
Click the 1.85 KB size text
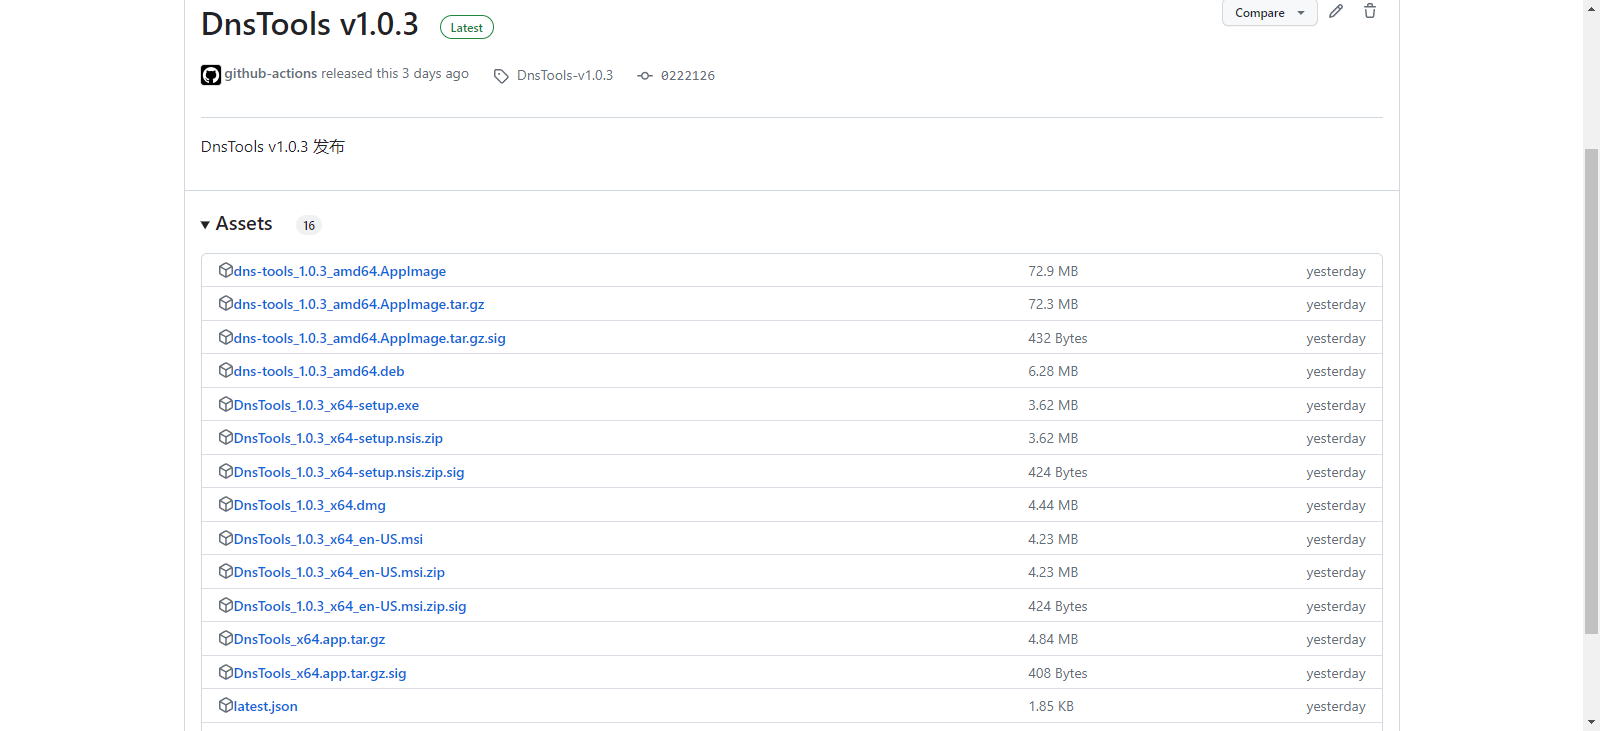(x=1051, y=706)
